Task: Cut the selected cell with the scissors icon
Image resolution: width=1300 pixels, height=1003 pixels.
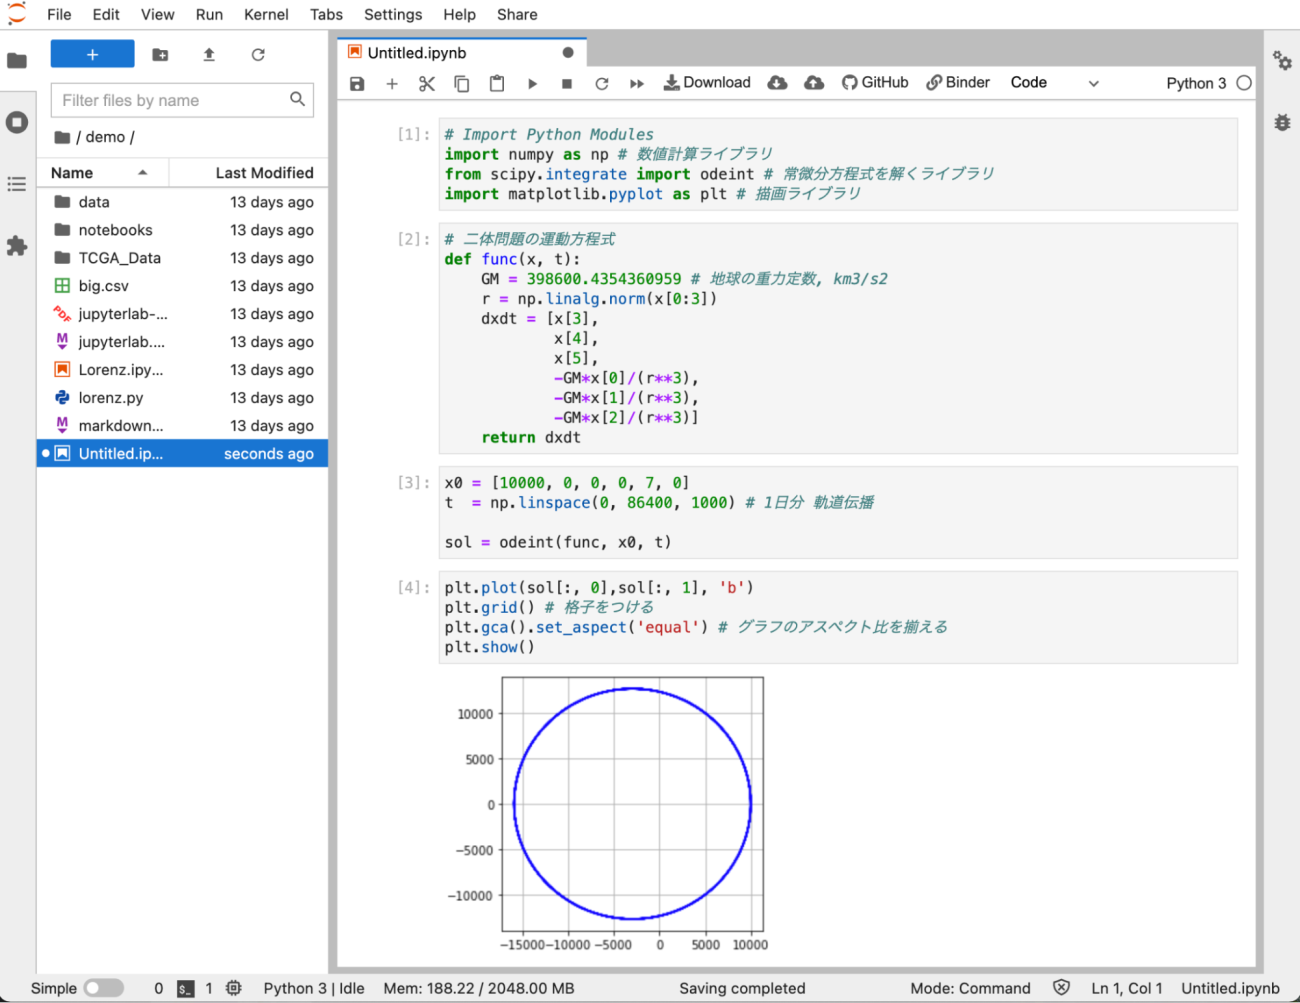Action: [427, 84]
